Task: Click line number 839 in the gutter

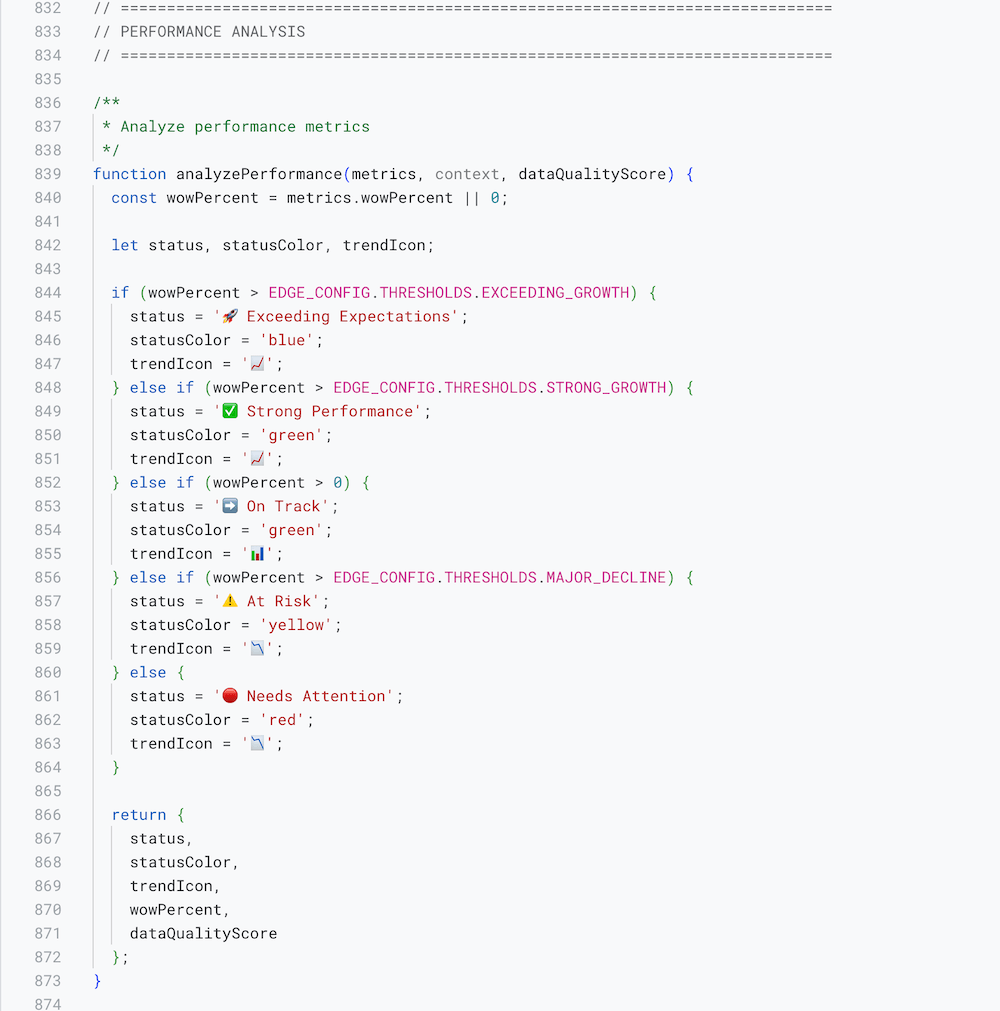Action: pyautogui.click(x=48, y=174)
